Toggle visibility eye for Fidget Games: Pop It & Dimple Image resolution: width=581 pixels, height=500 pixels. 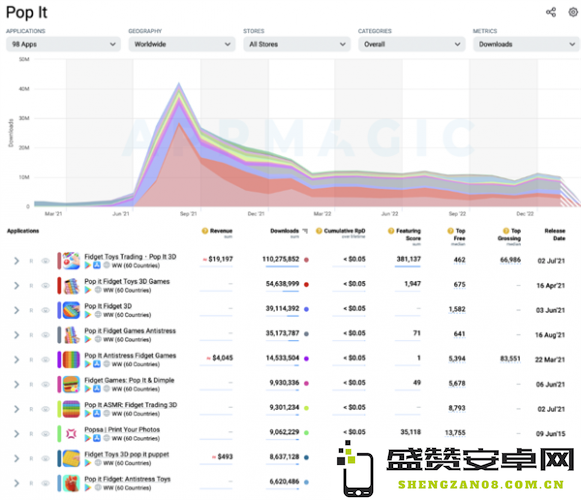[x=45, y=384]
